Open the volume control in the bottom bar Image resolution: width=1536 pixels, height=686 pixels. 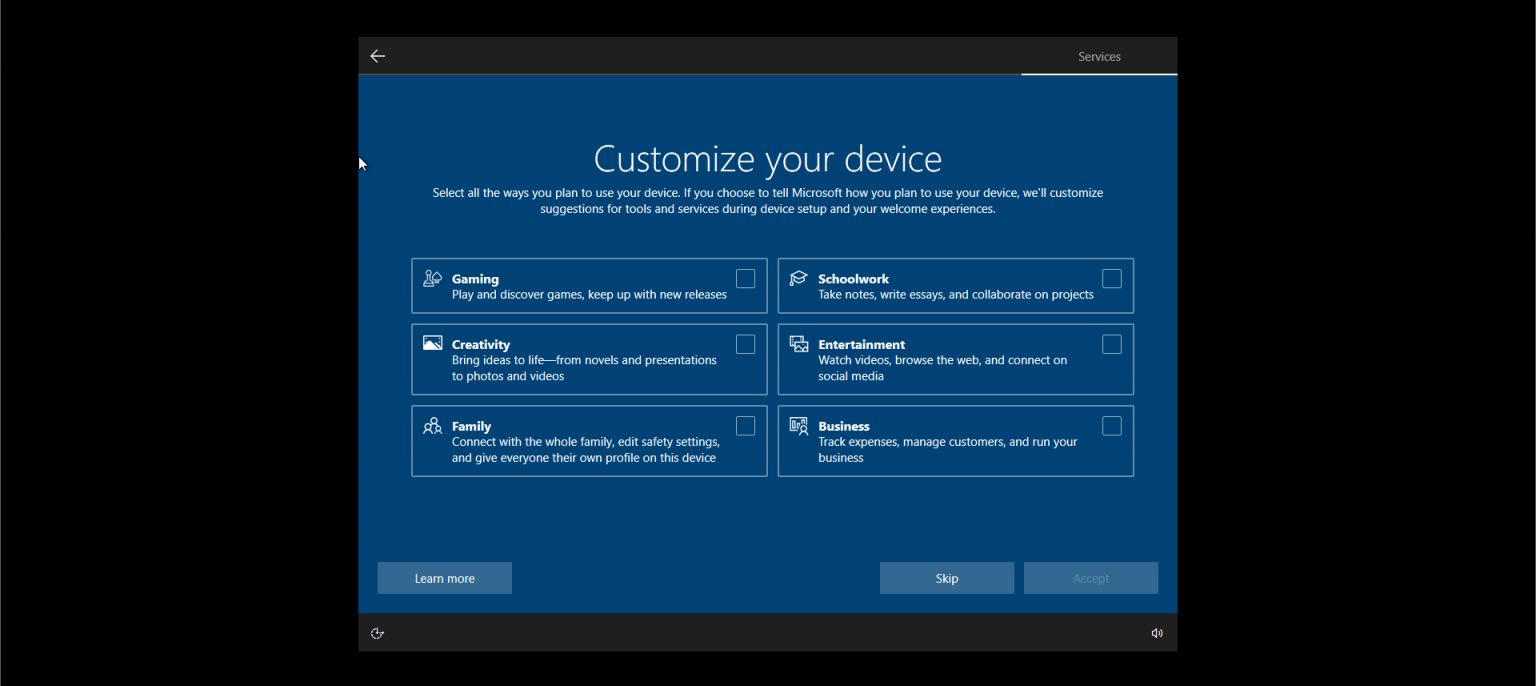point(1157,632)
